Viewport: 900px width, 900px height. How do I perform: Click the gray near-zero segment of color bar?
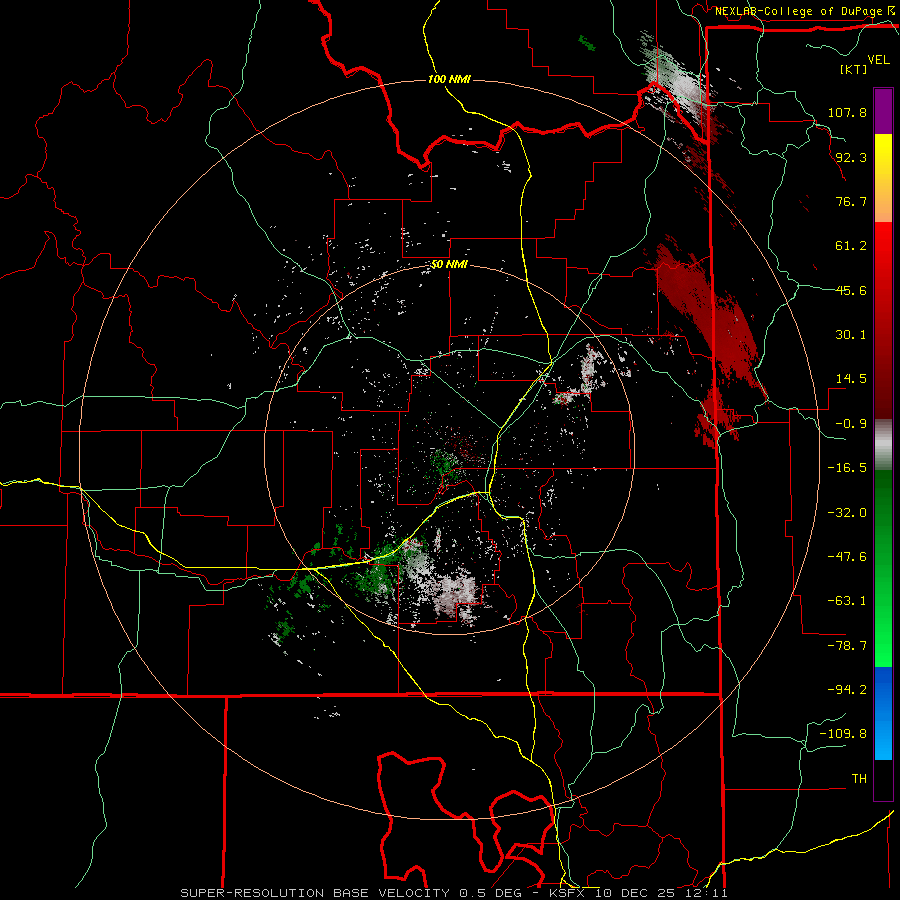(x=883, y=445)
